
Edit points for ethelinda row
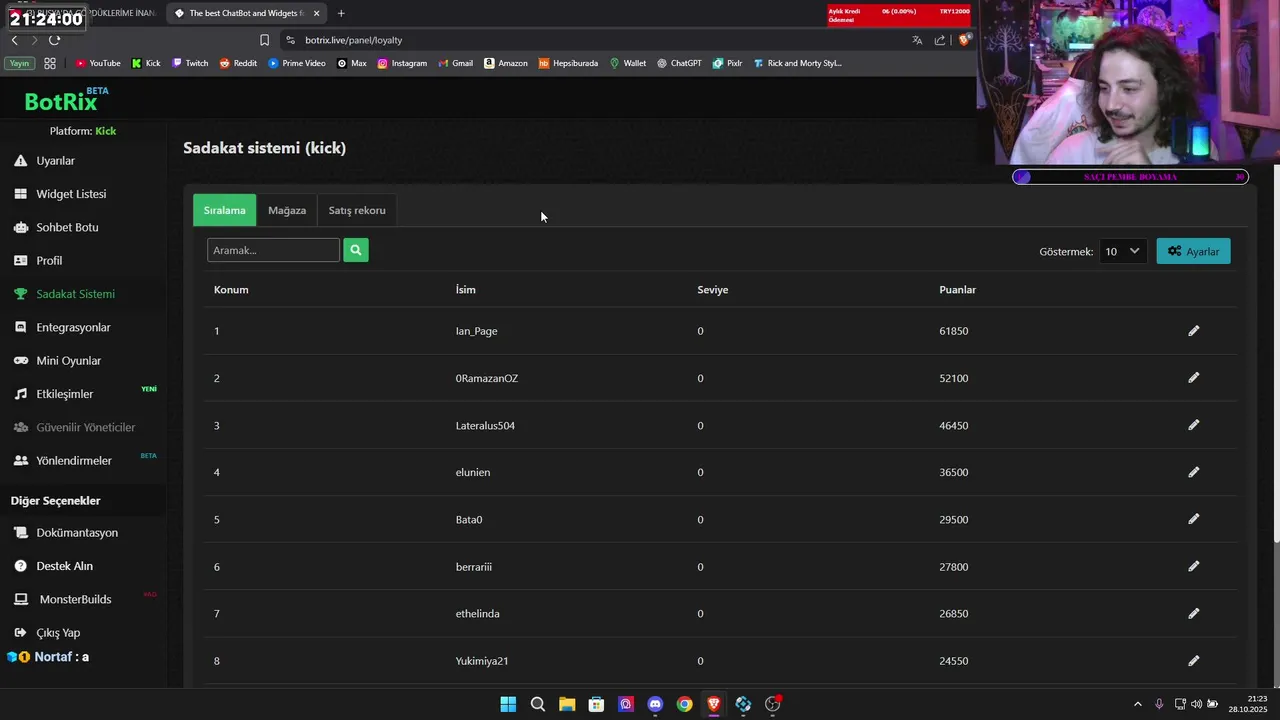click(1193, 613)
